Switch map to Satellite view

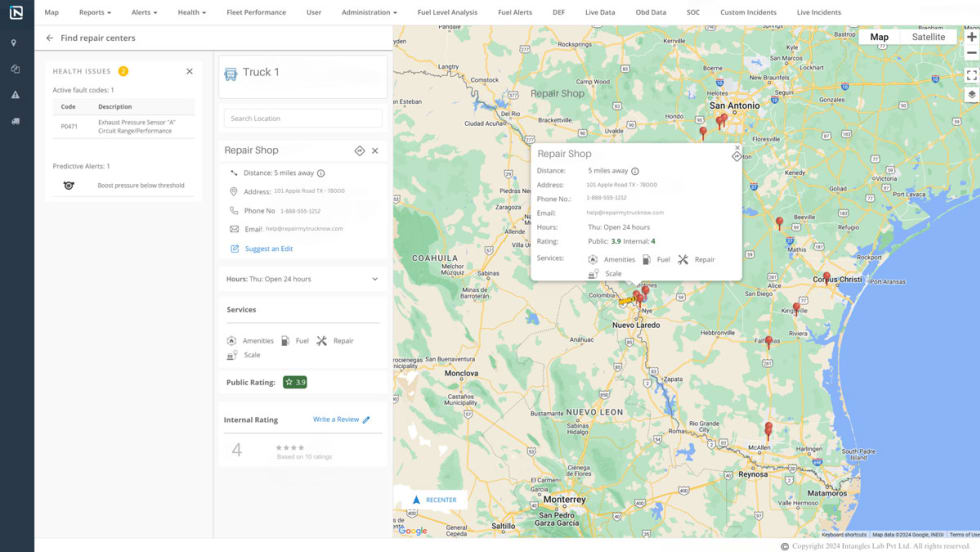click(927, 37)
